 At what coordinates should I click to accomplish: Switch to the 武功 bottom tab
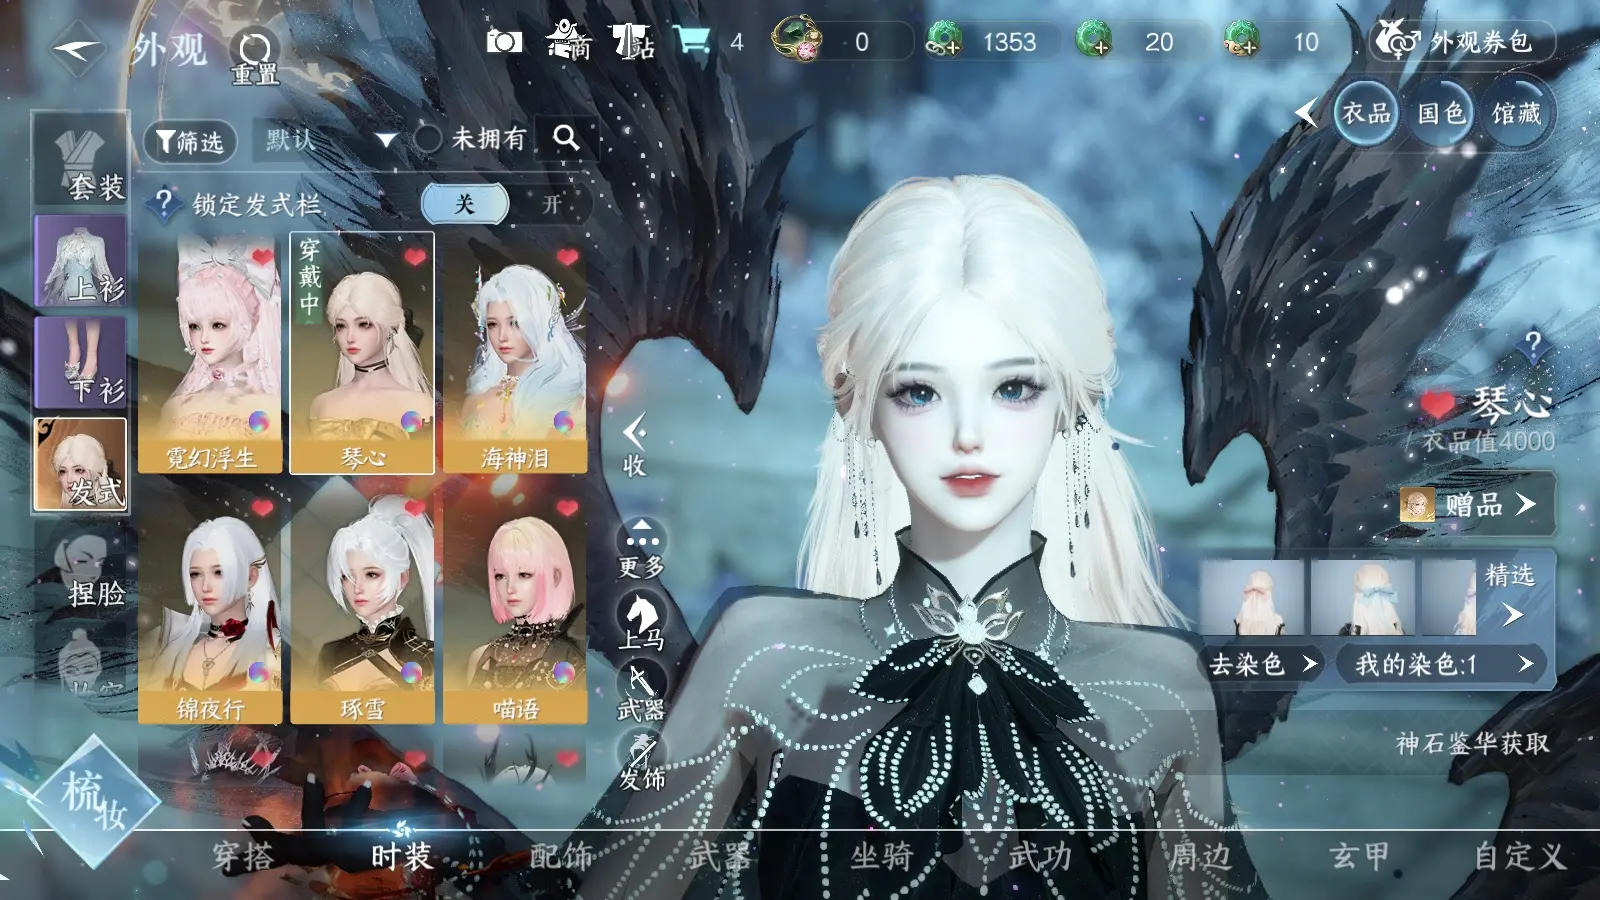tap(1040, 857)
